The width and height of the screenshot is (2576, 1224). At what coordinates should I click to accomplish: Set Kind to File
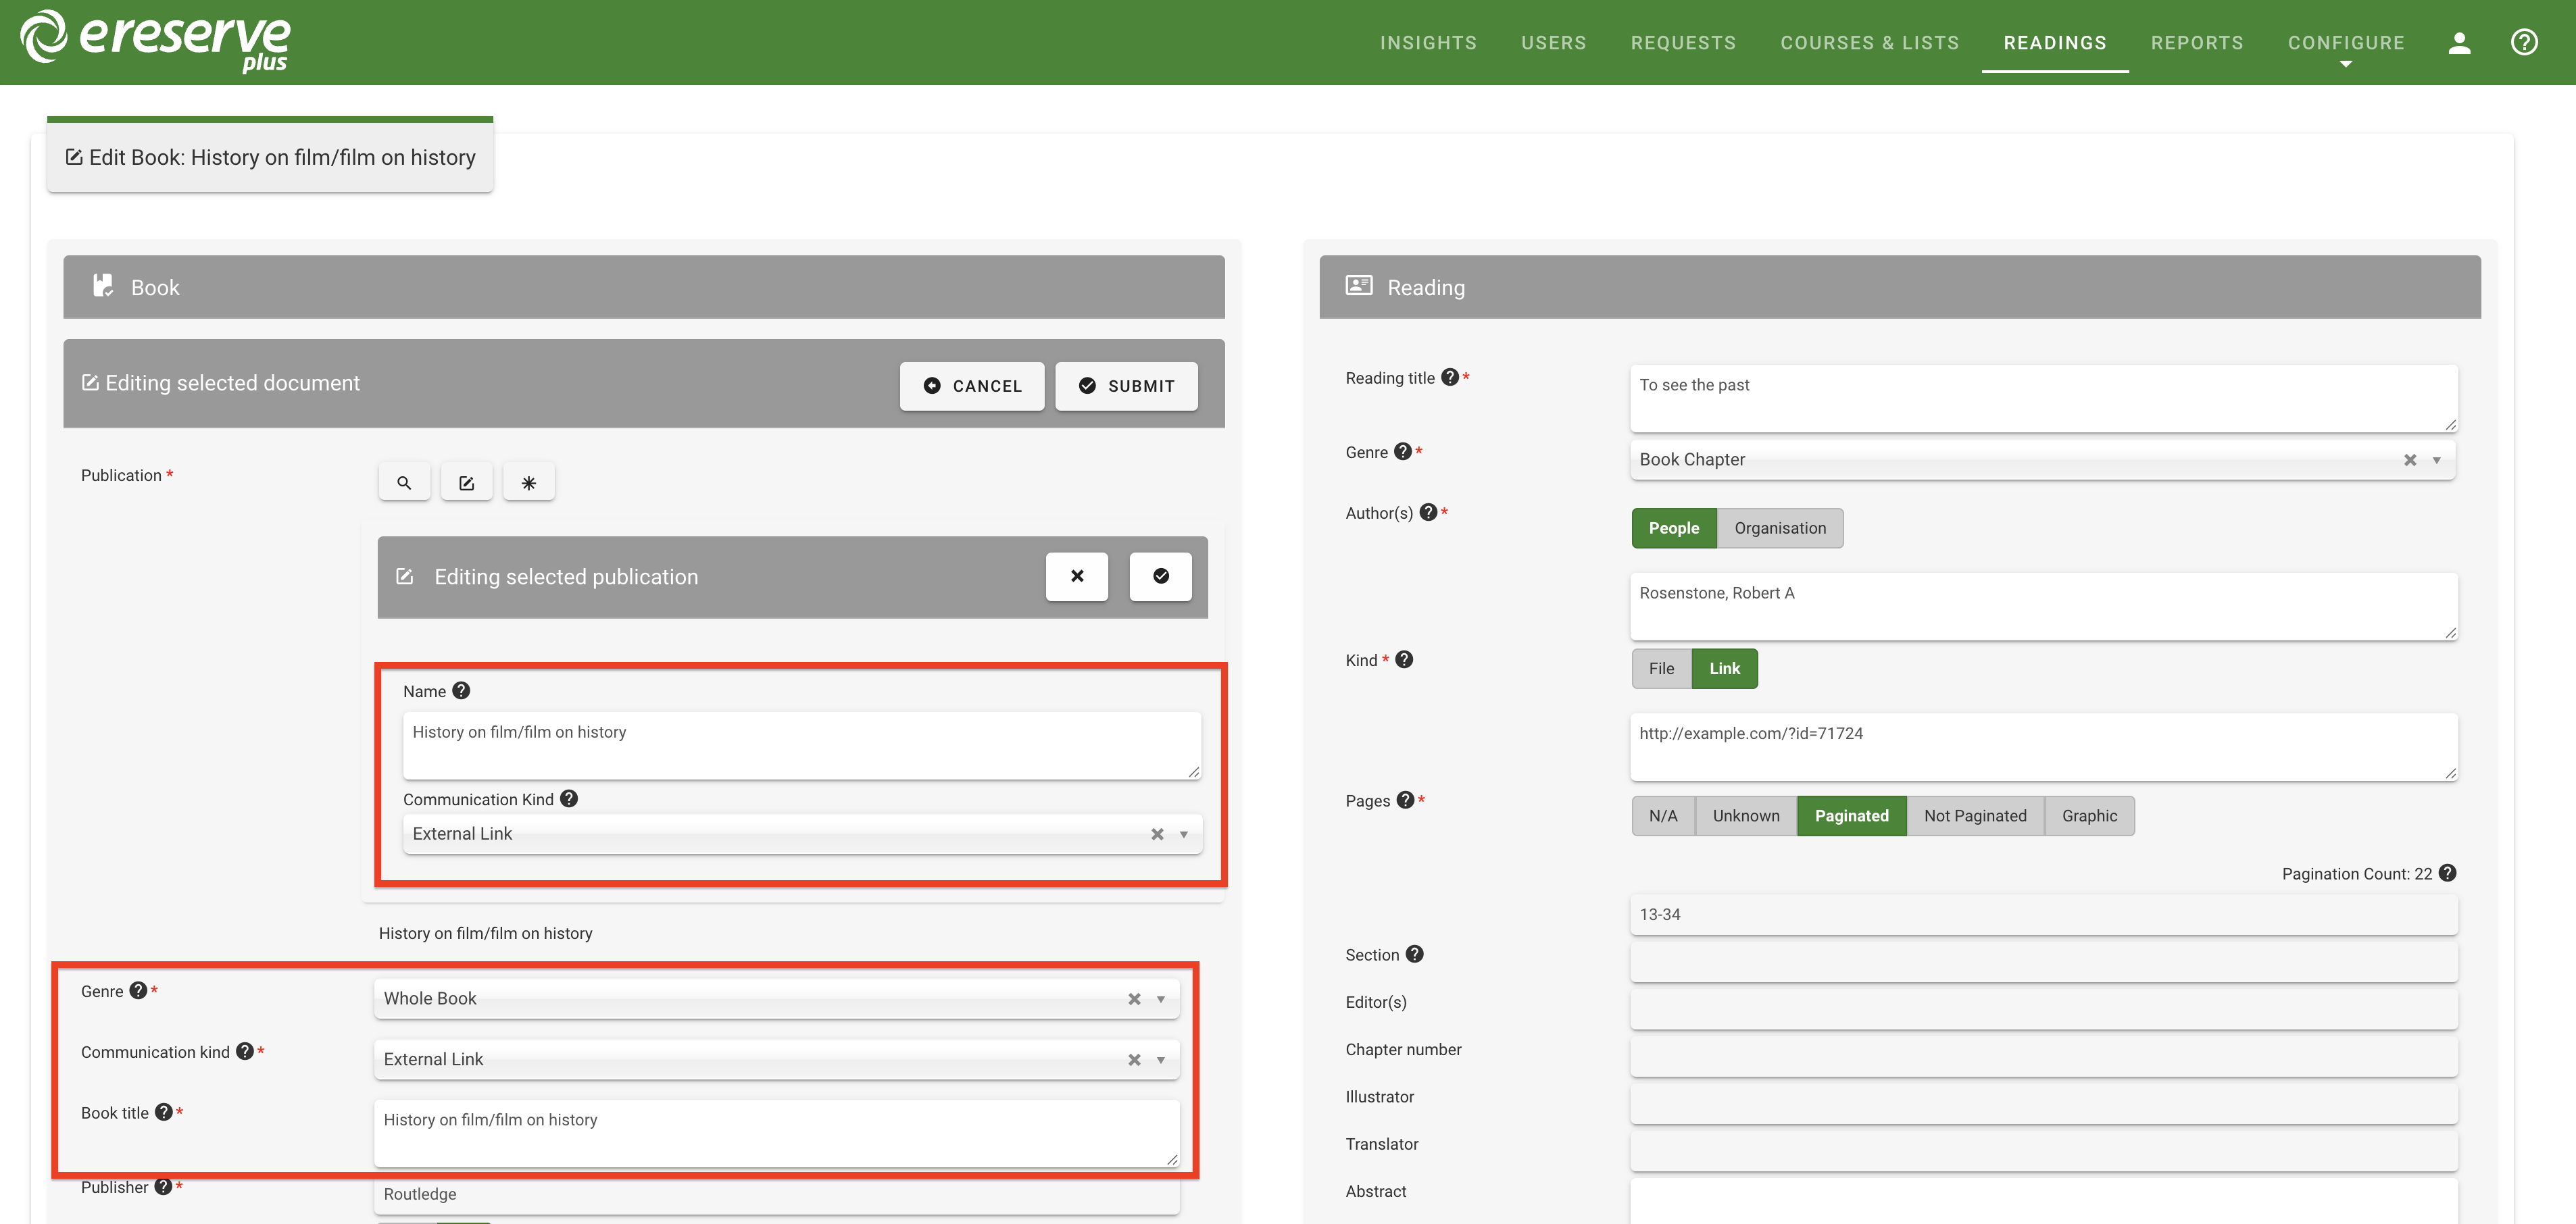coord(1660,668)
